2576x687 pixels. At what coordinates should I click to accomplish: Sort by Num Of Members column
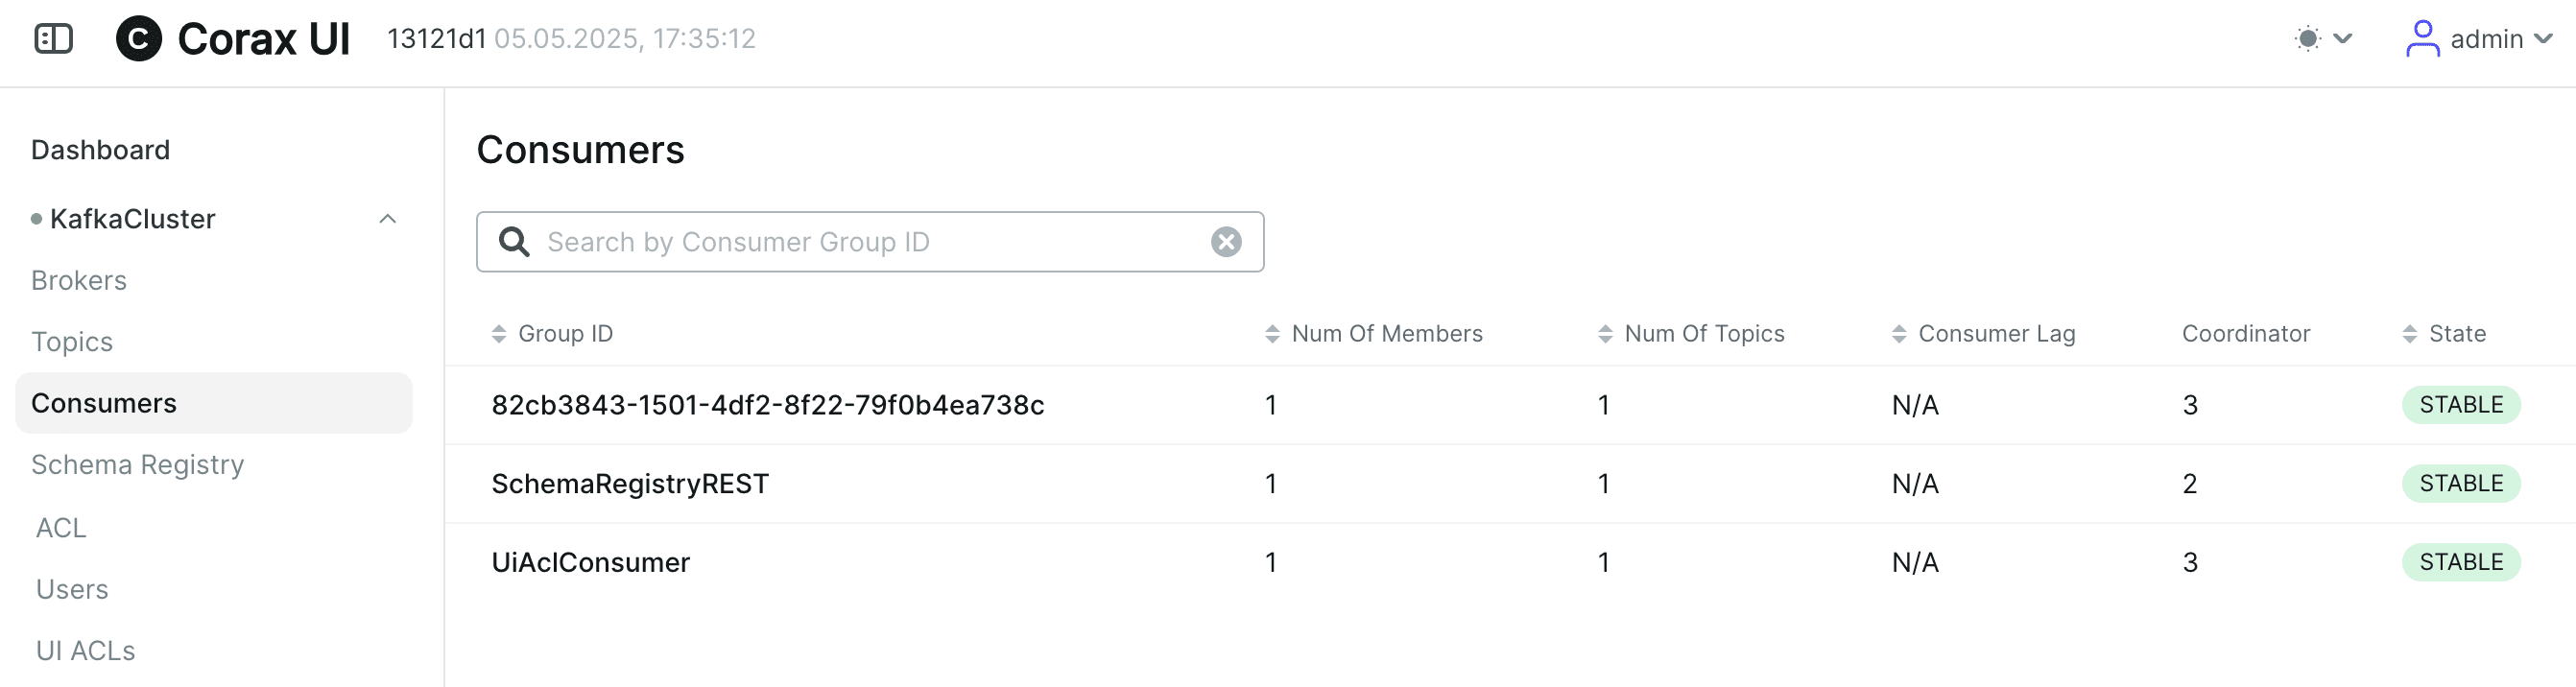1373,334
